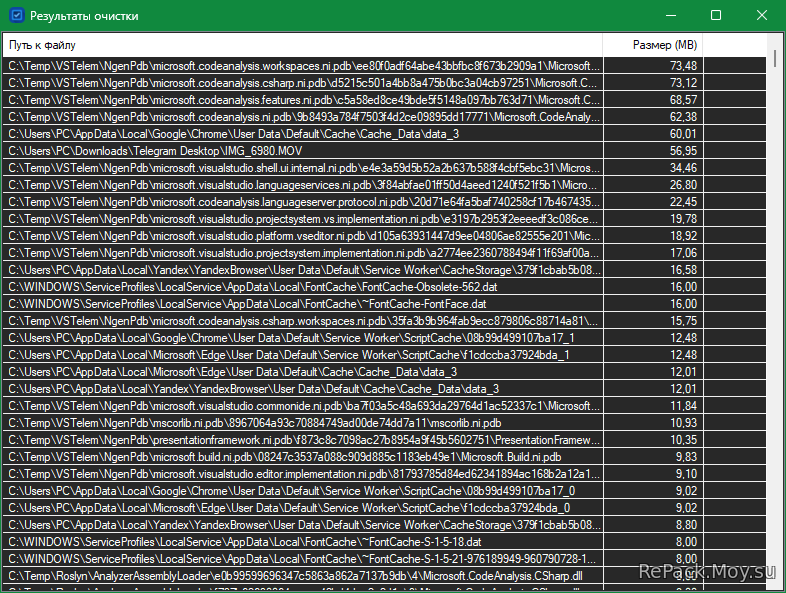Select the Microsoft.Build.ni.pdb row
Image resolution: width=786 pixels, height=593 pixels.
(x=300, y=456)
